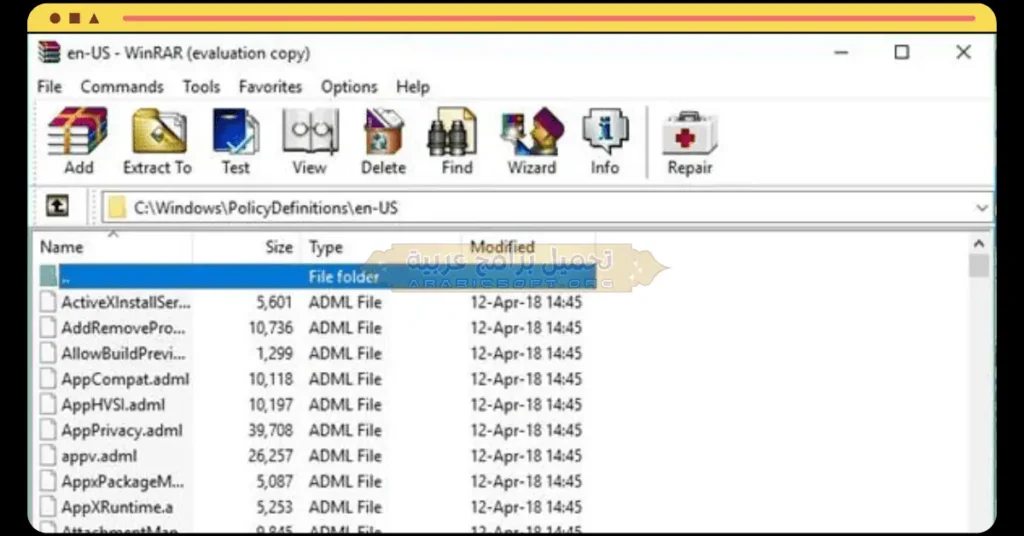Click the Add archive toolbar icon
This screenshot has width=1024, height=536.
[78, 141]
